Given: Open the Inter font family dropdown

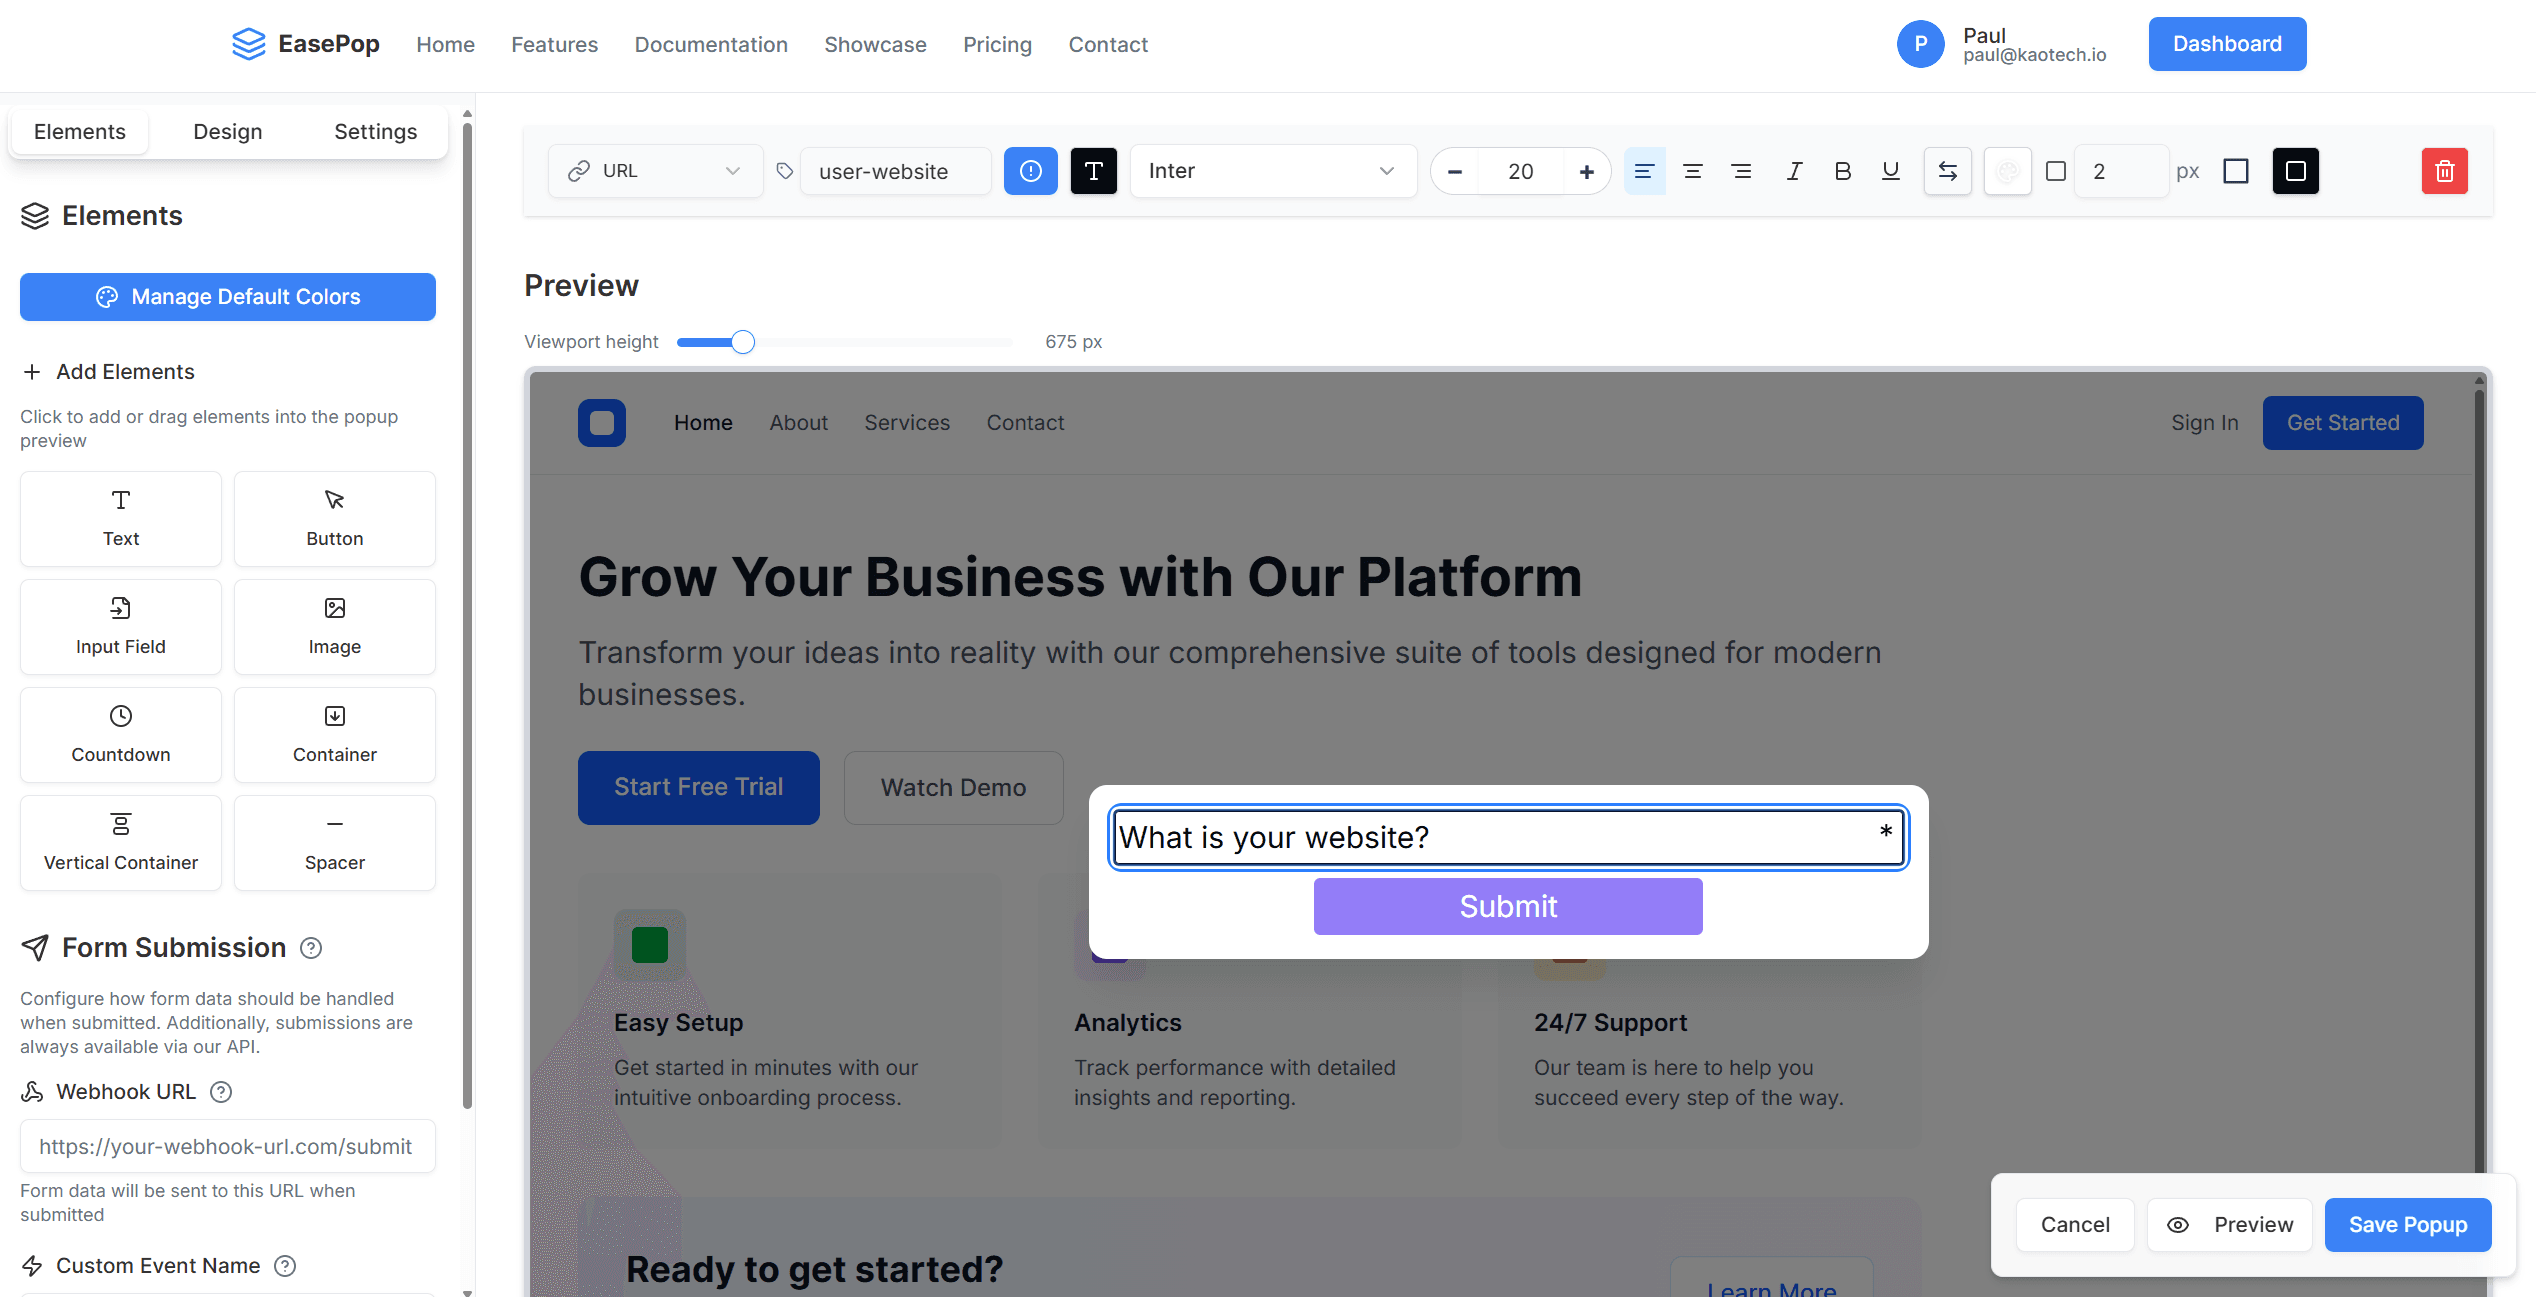Looking at the screenshot, I should pos(1272,171).
